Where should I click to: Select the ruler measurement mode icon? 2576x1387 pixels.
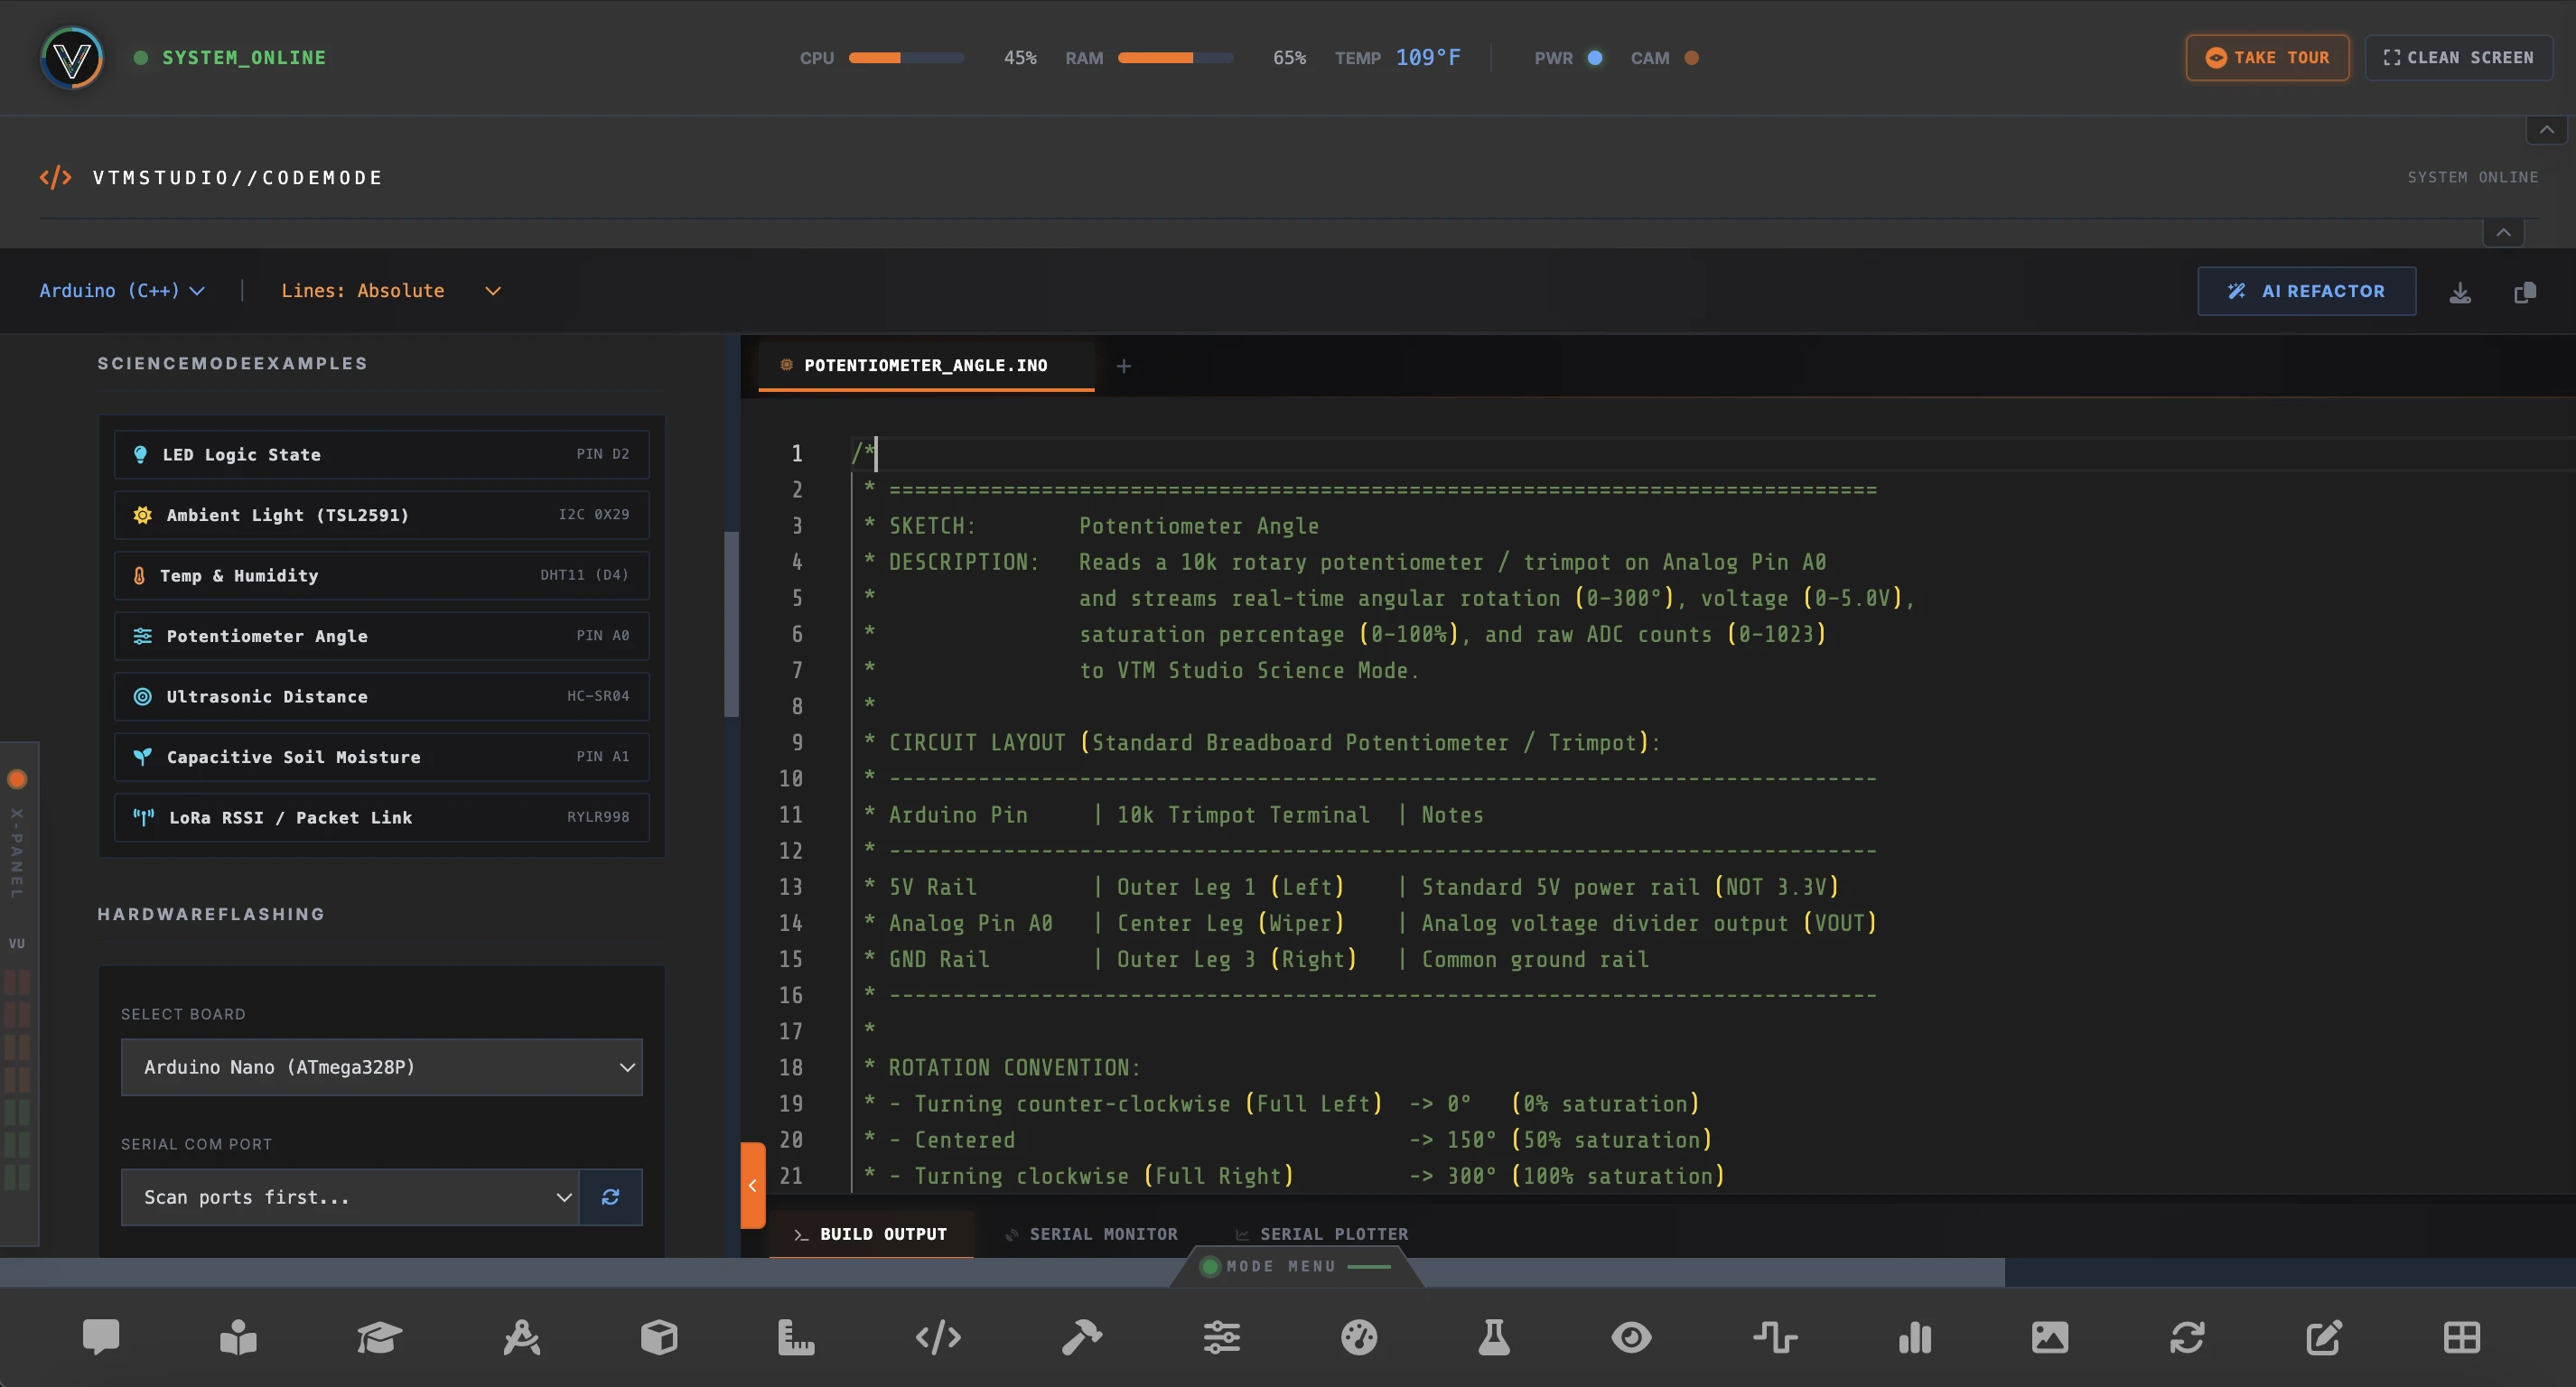tap(796, 1337)
